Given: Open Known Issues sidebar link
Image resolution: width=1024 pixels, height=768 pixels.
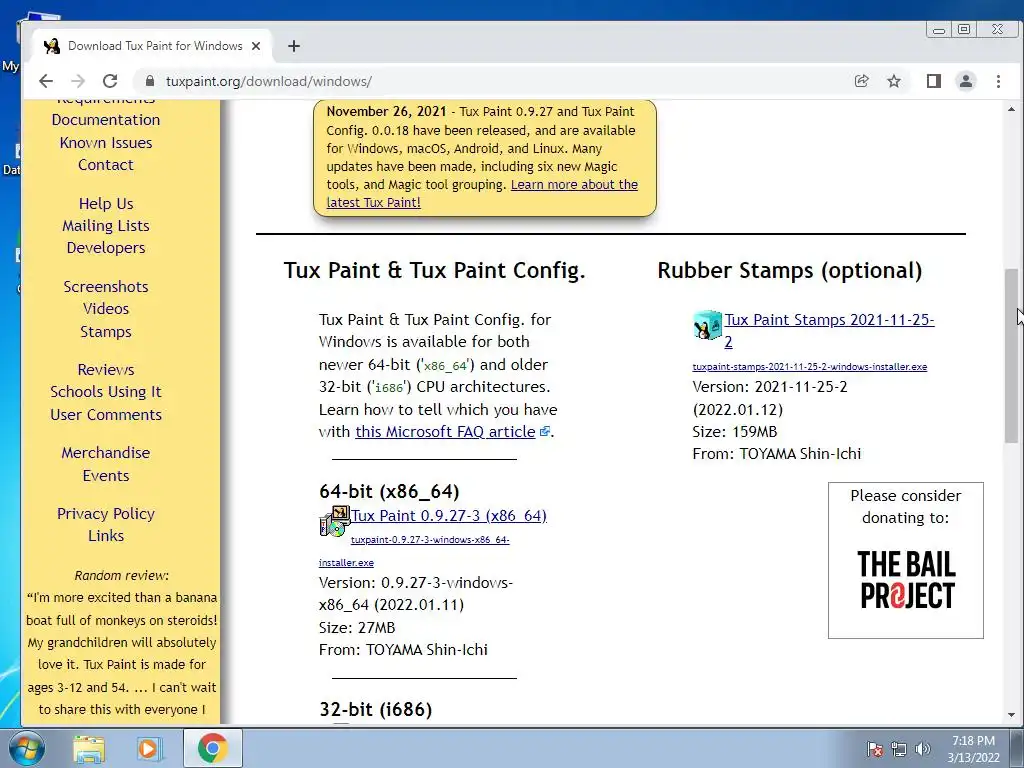Looking at the screenshot, I should pos(106,142).
